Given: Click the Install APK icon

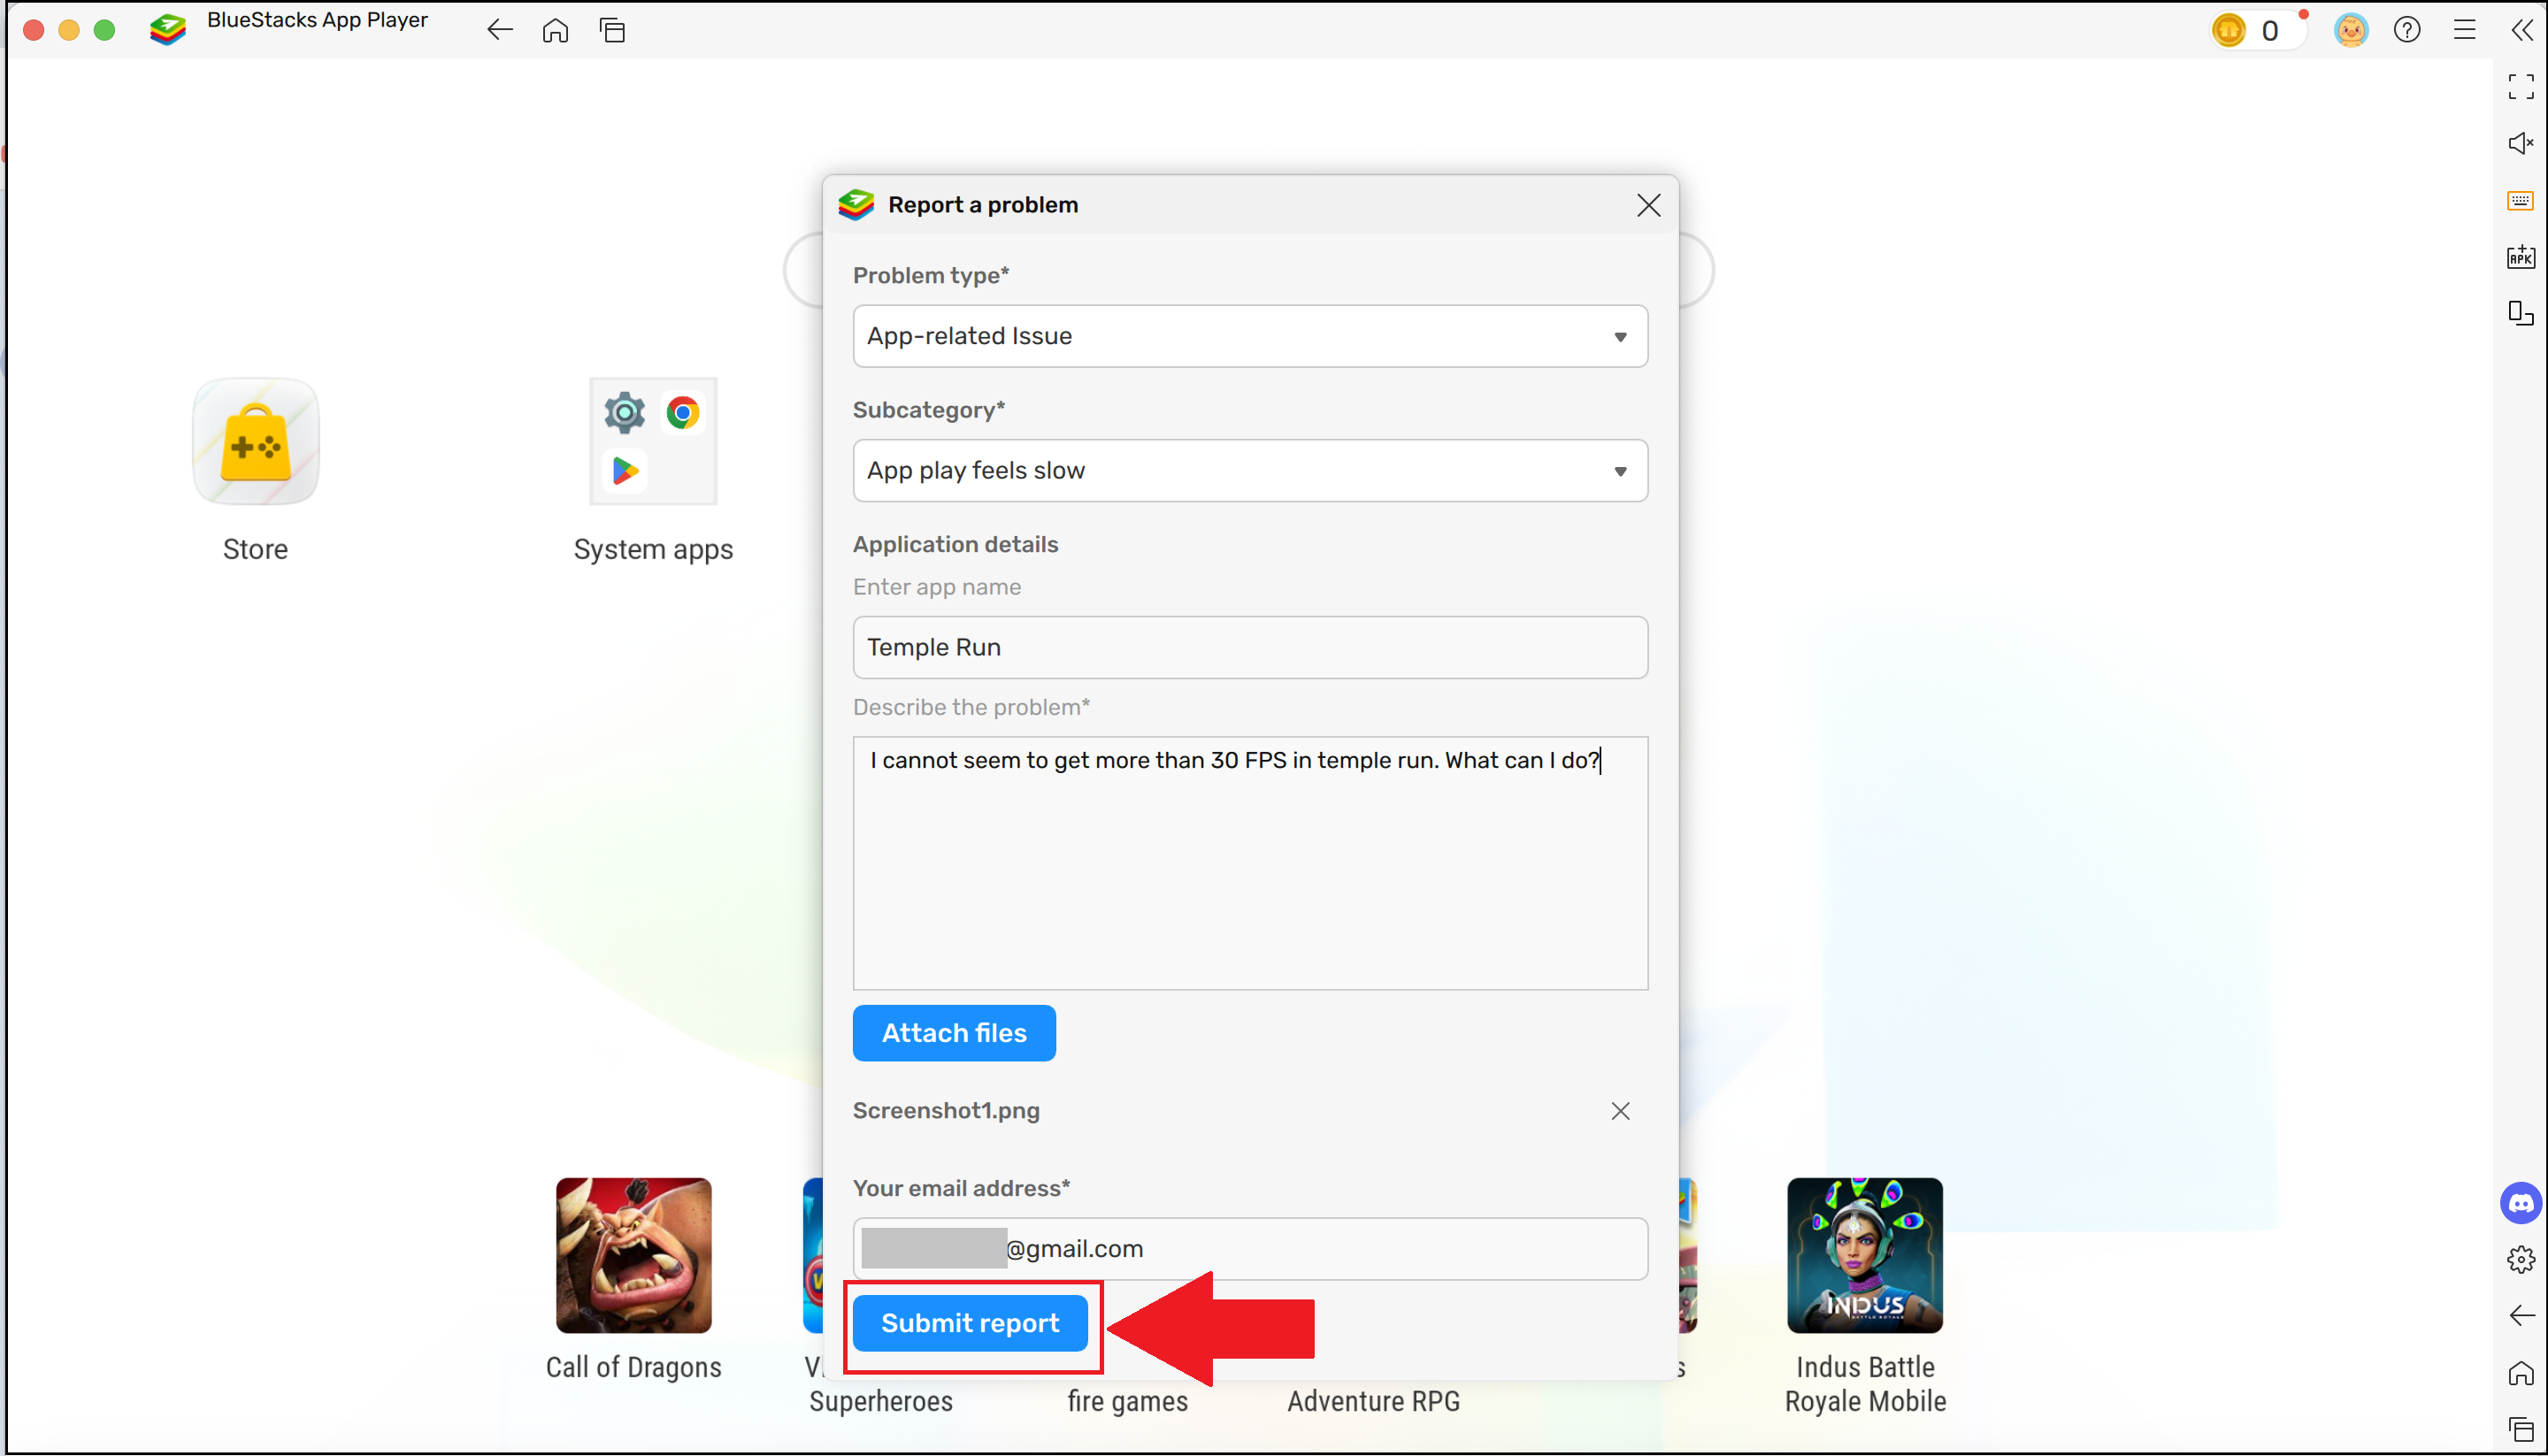Looking at the screenshot, I should [2521, 257].
